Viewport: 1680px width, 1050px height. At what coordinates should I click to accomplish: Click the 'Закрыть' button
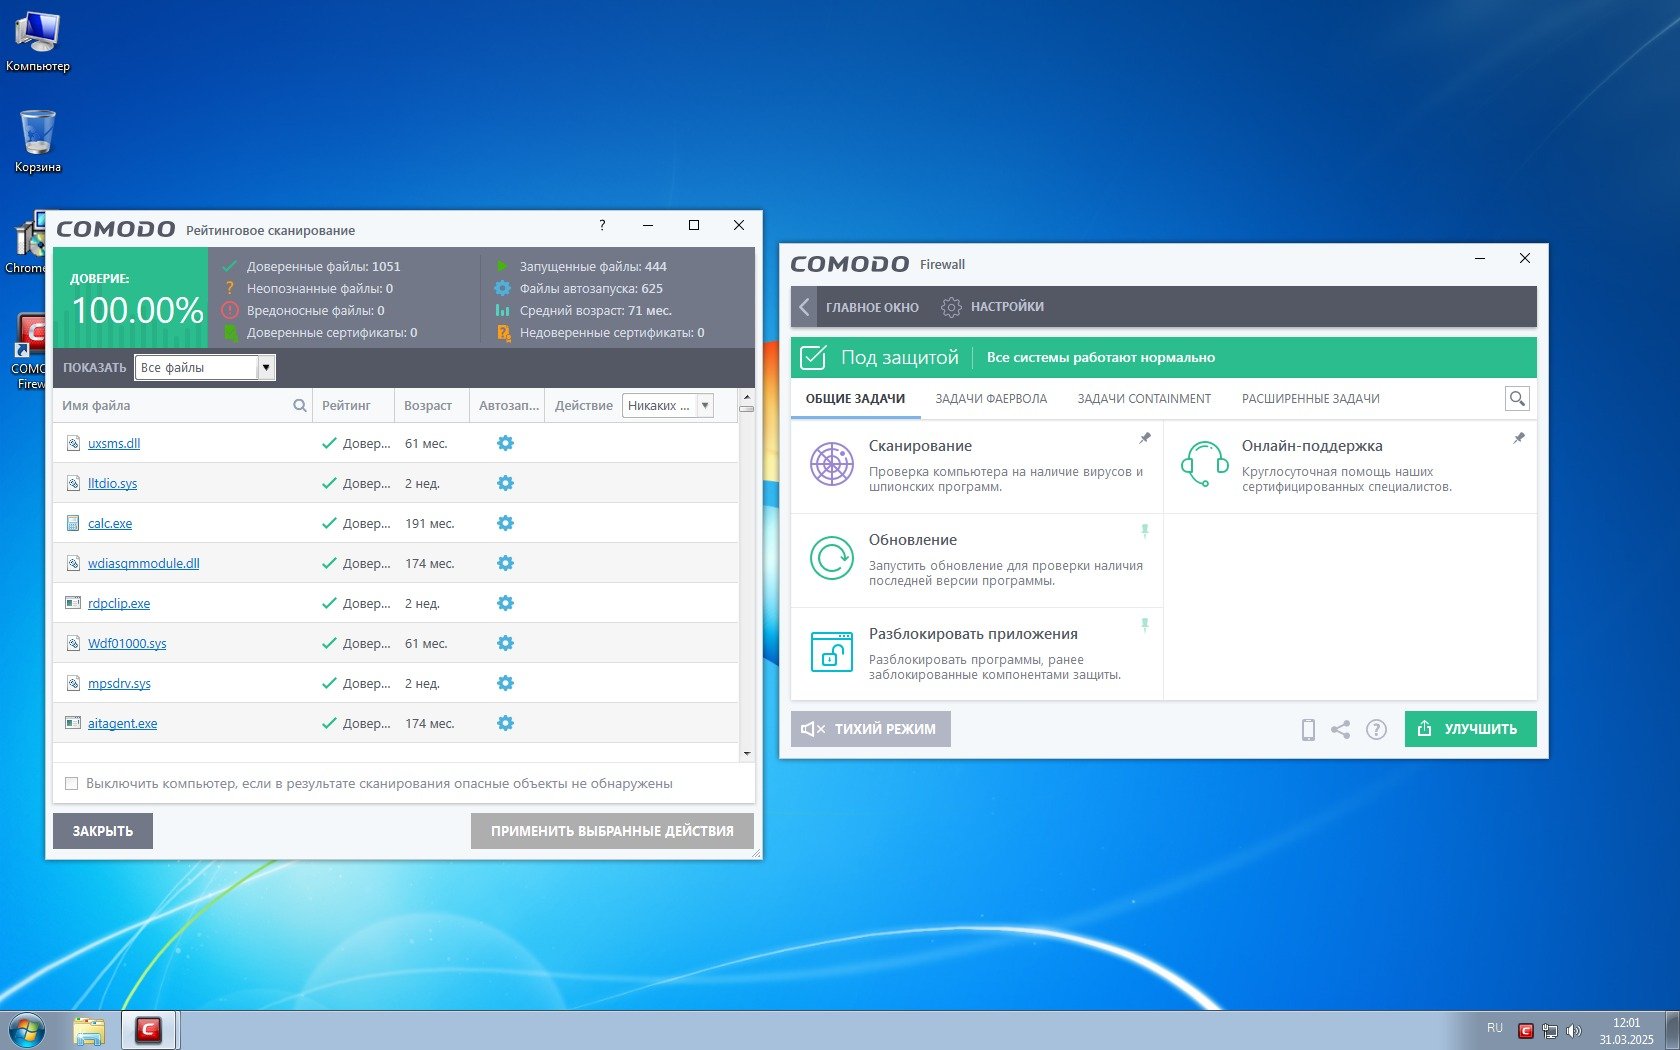(x=103, y=831)
